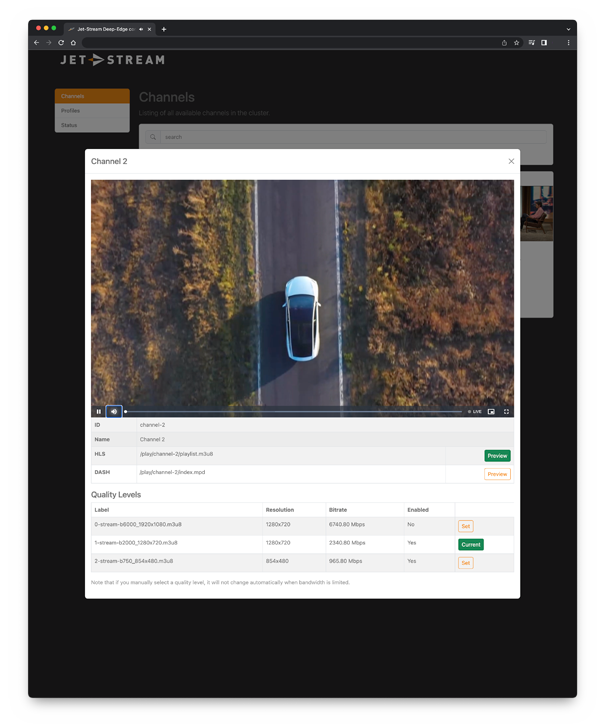Mute the video player volume
The width and height of the screenshot is (597, 724).
click(114, 411)
